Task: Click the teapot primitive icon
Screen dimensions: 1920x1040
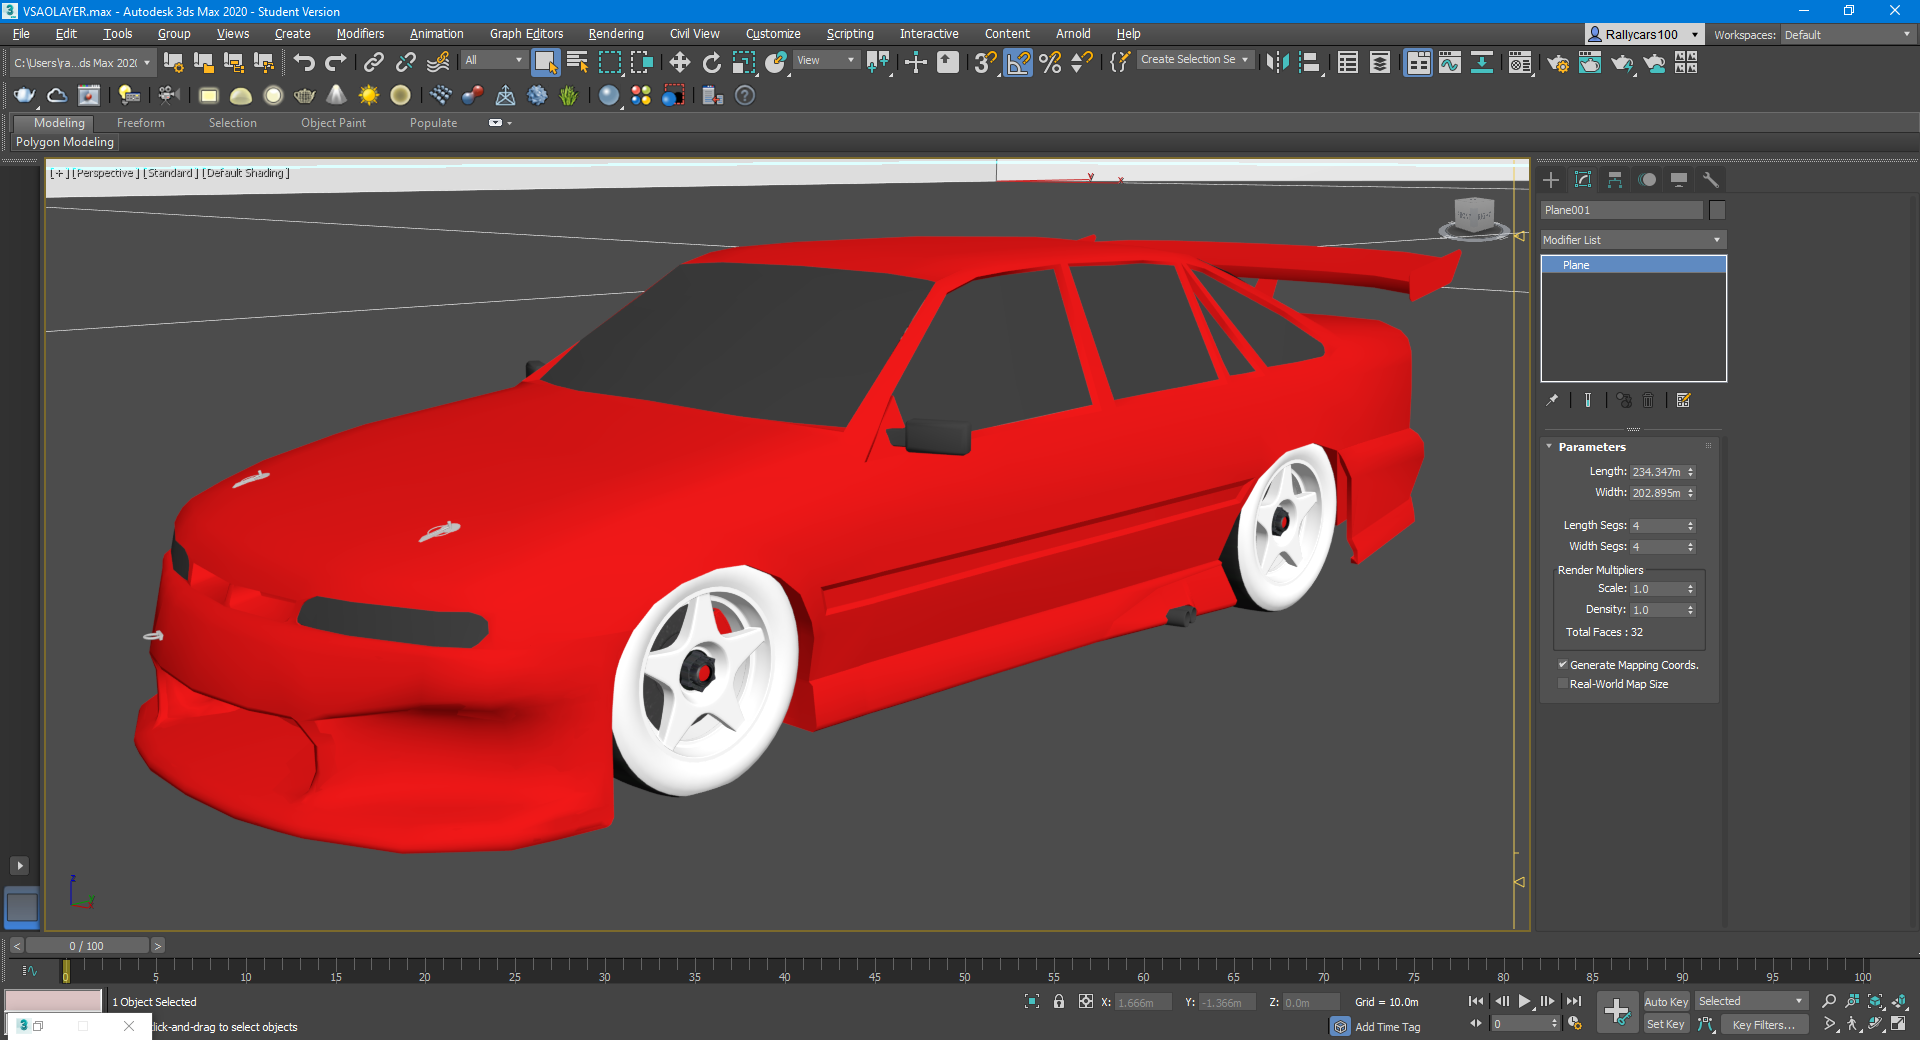Action: click(x=305, y=95)
